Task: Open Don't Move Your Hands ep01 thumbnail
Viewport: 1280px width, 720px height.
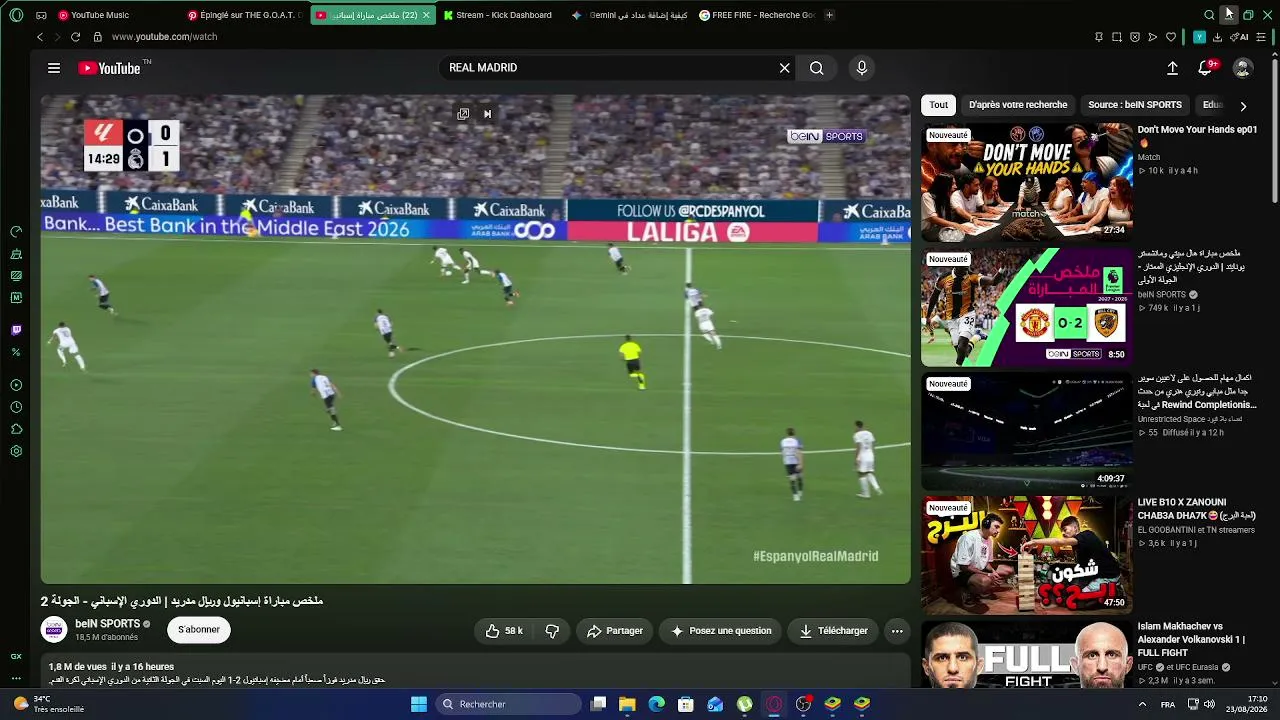Action: [x=1026, y=182]
